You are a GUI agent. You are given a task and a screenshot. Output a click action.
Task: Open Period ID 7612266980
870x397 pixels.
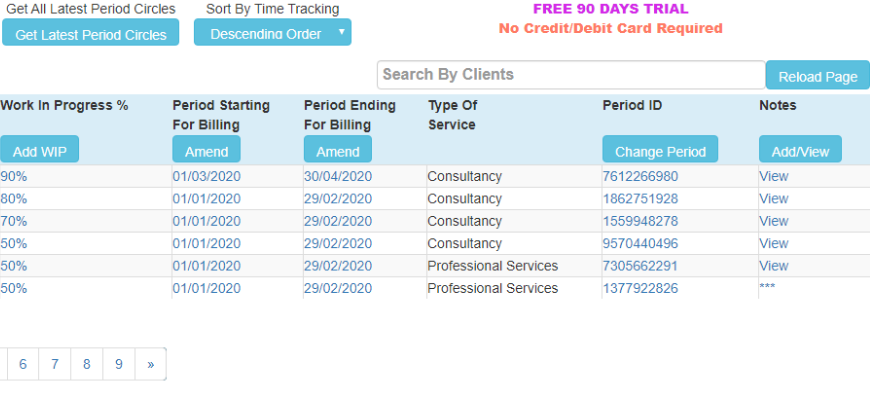pyautogui.click(x=640, y=176)
